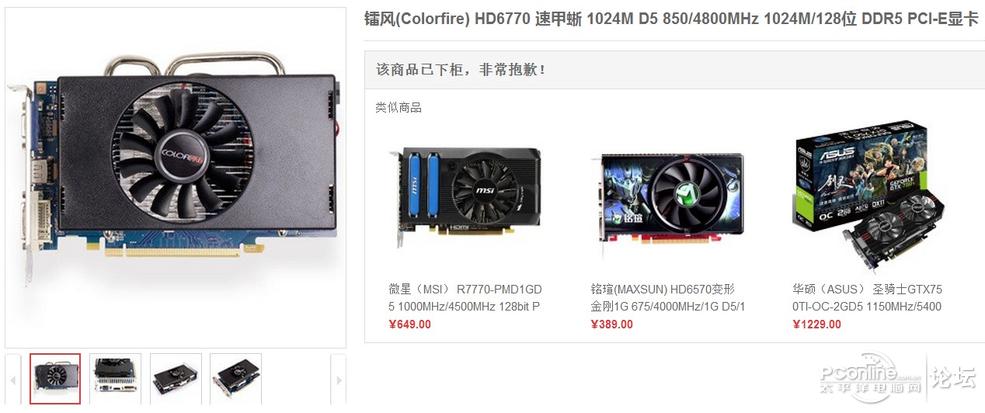This screenshot has height=413, width=985.
Task: Select the third angled card thumbnail
Action: 175,378
